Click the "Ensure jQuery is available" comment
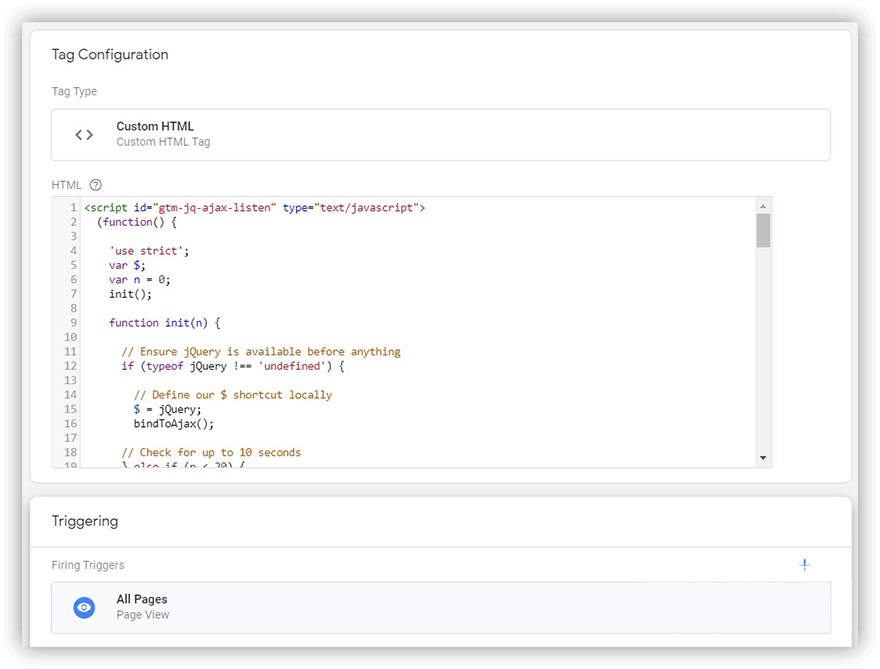Image resolution: width=880 pixels, height=669 pixels. (x=260, y=352)
